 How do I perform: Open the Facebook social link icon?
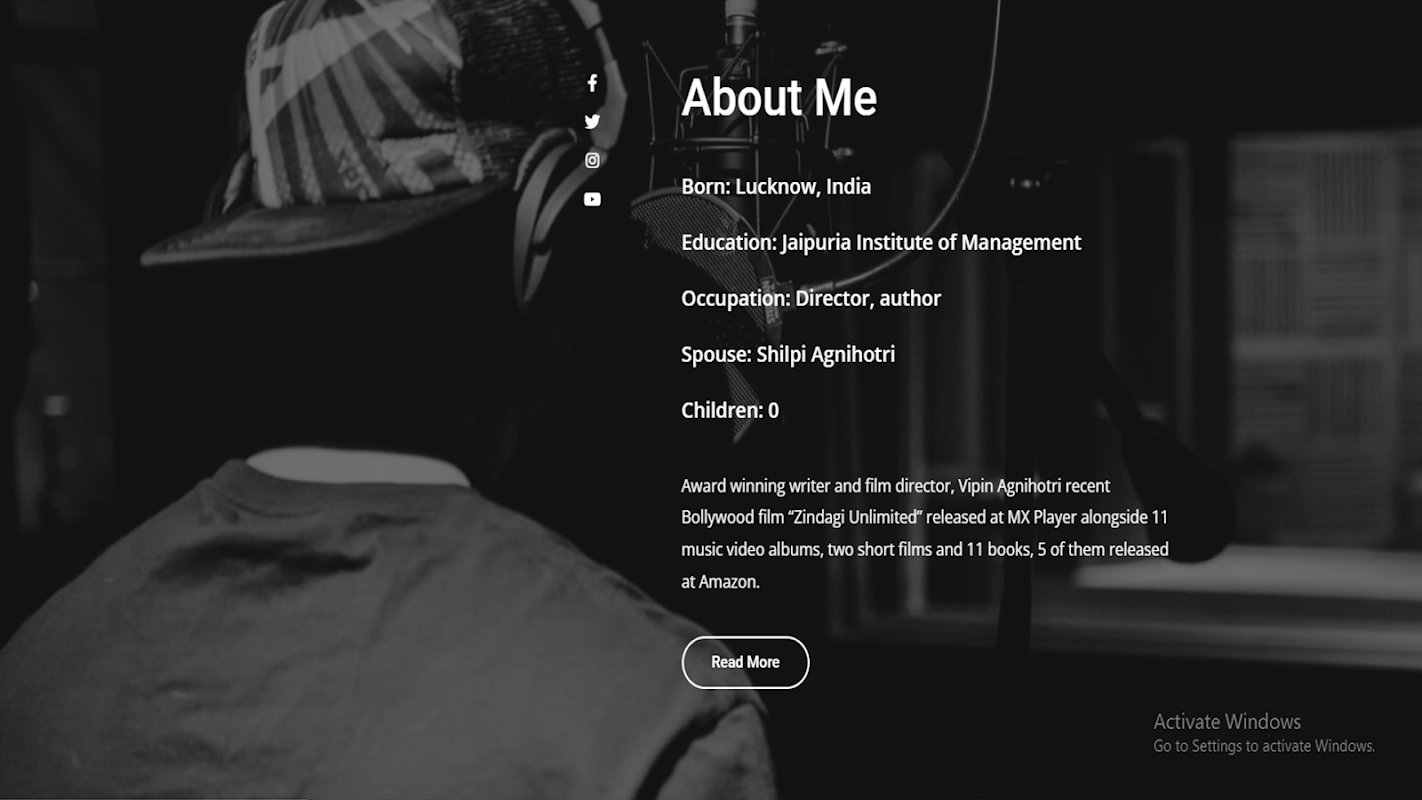(x=592, y=83)
